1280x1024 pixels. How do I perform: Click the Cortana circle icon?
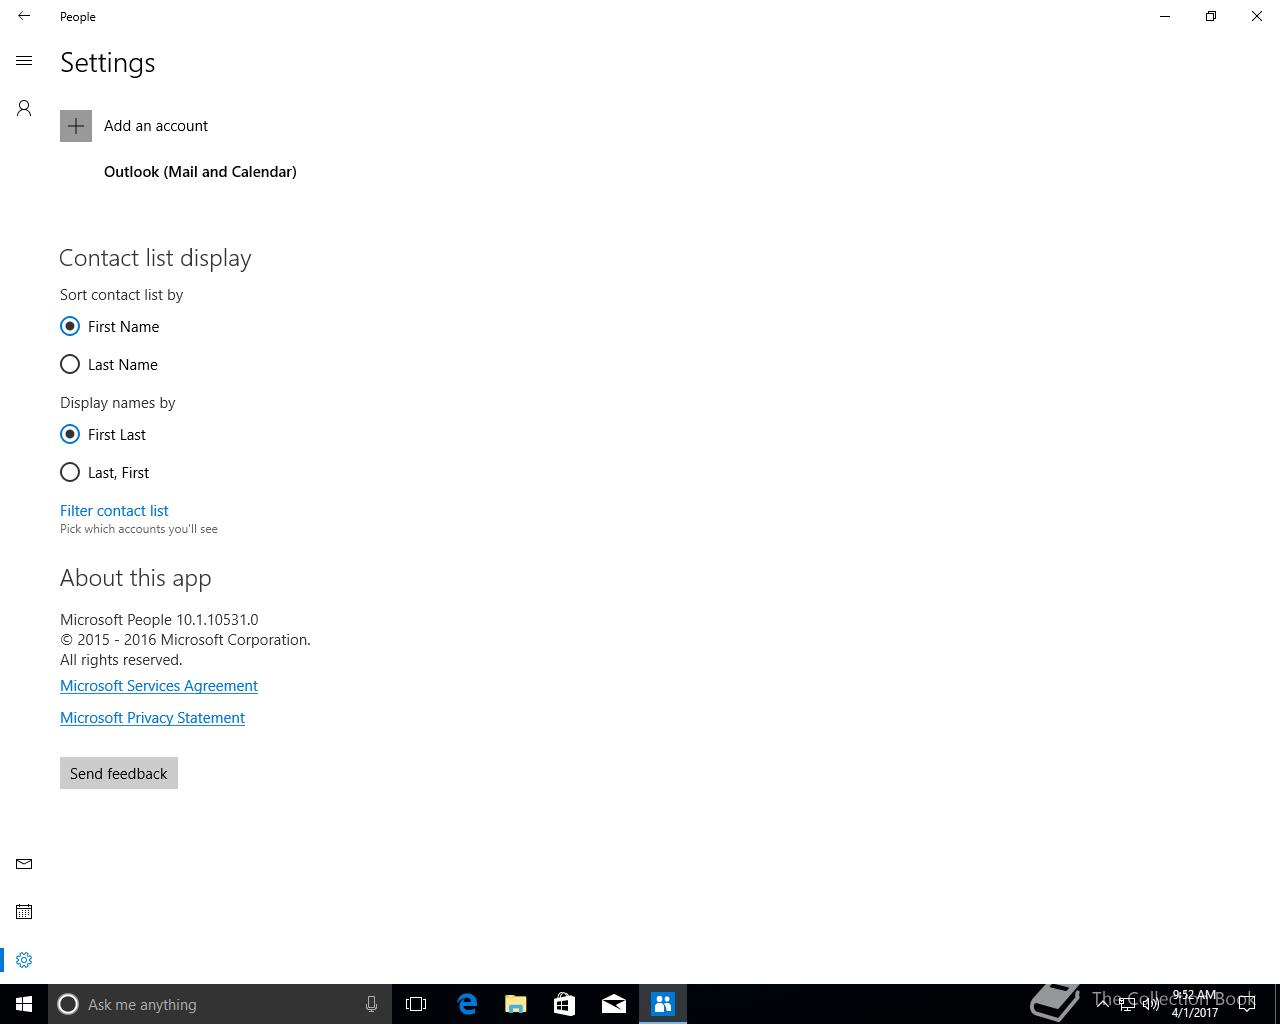pos(68,1004)
